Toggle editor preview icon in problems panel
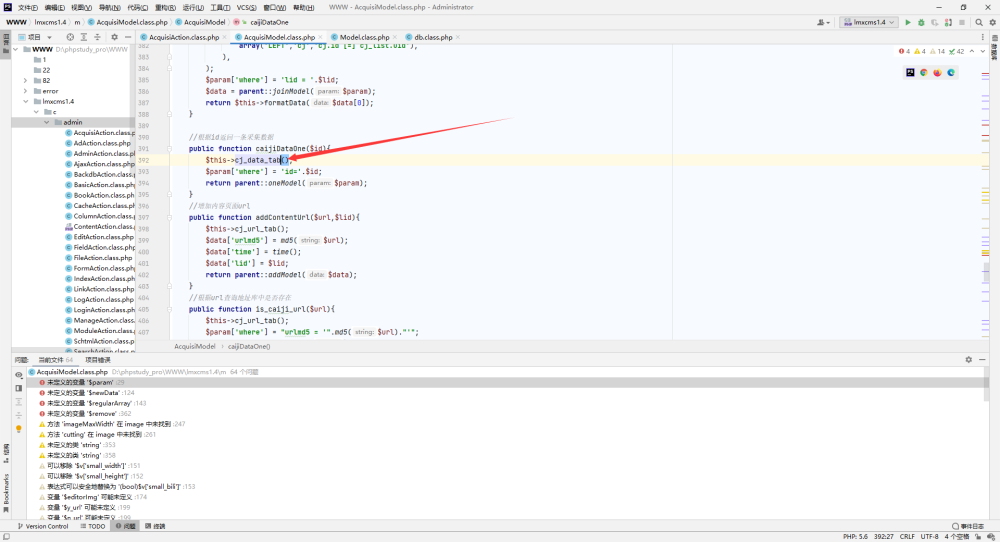 [18, 388]
